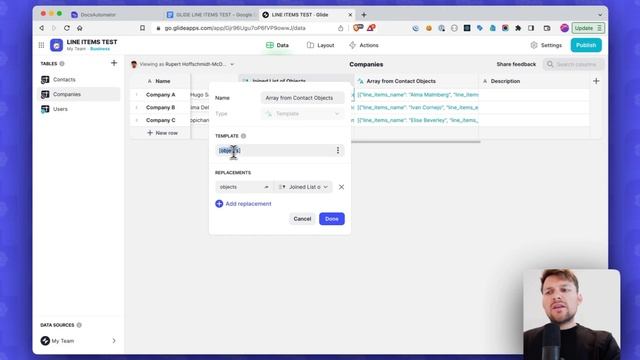
Task: Open the Joined List replacement column dropdown
Action: click(x=303, y=187)
